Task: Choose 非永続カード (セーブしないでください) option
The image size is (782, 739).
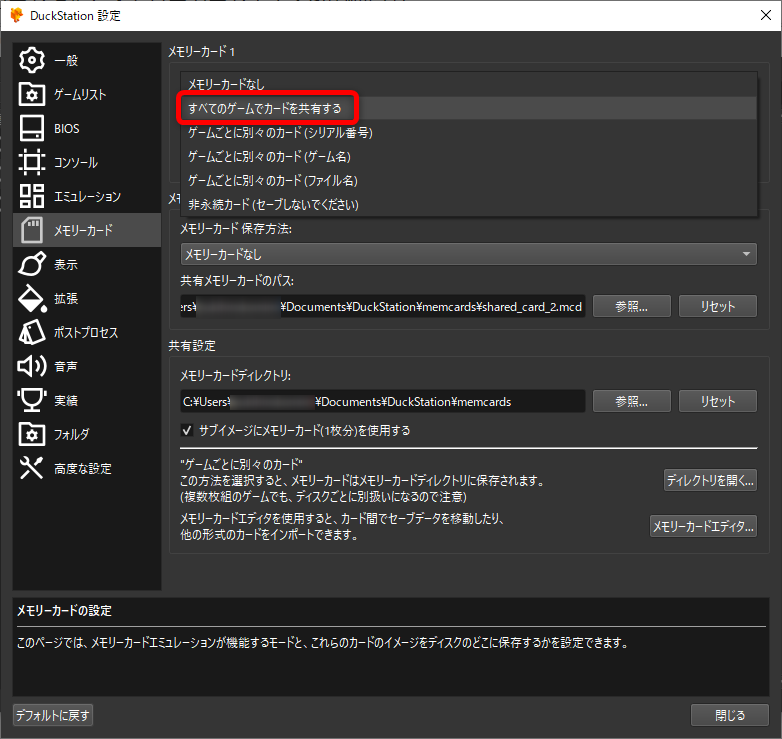Action: 469,204
